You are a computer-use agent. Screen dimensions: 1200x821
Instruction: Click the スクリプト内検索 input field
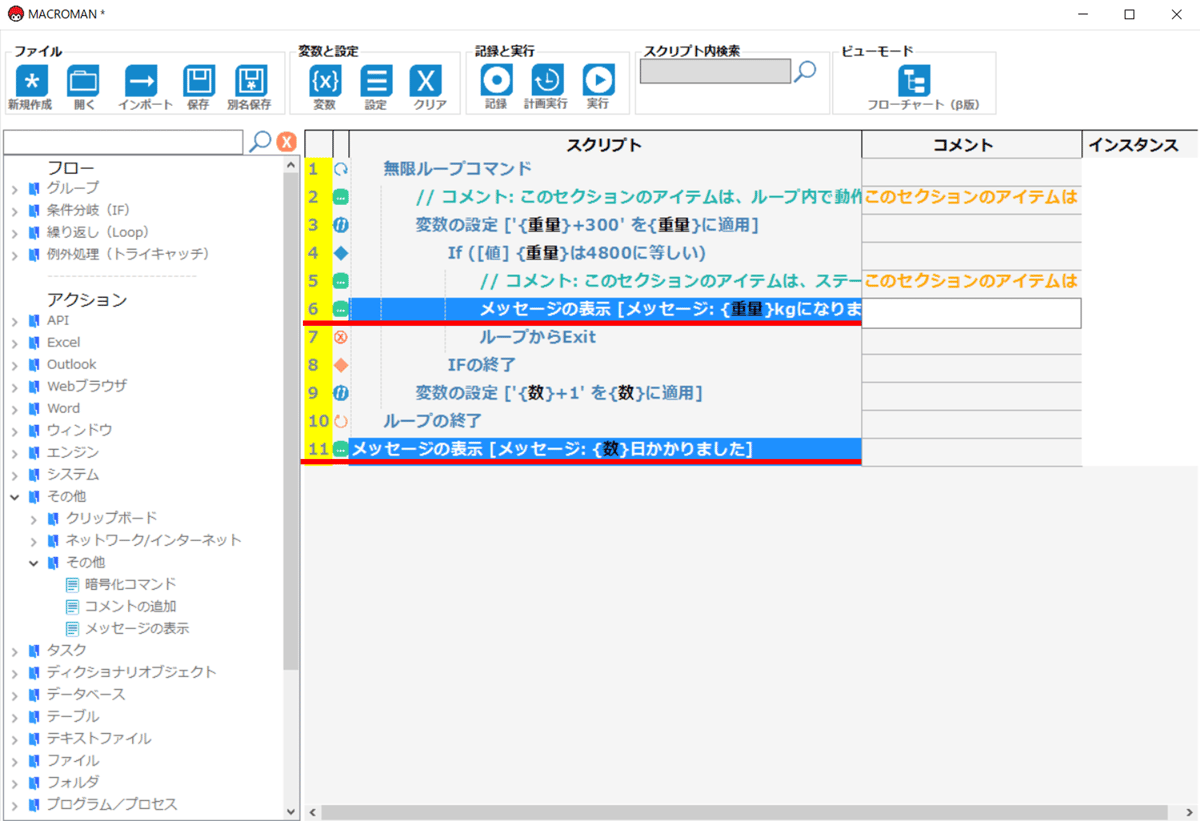[x=715, y=71]
